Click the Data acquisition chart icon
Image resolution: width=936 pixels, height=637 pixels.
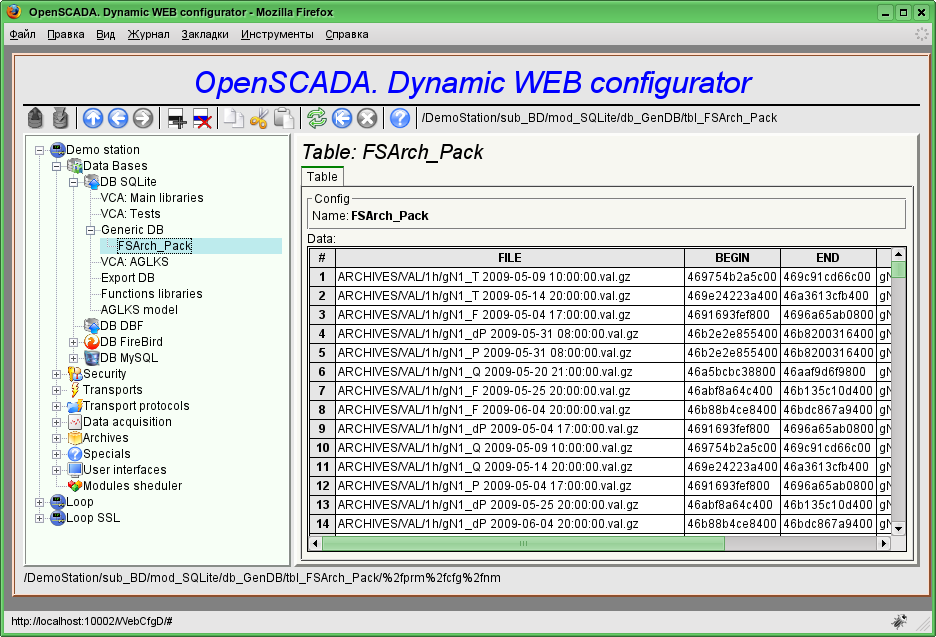pyautogui.click(x=75, y=421)
